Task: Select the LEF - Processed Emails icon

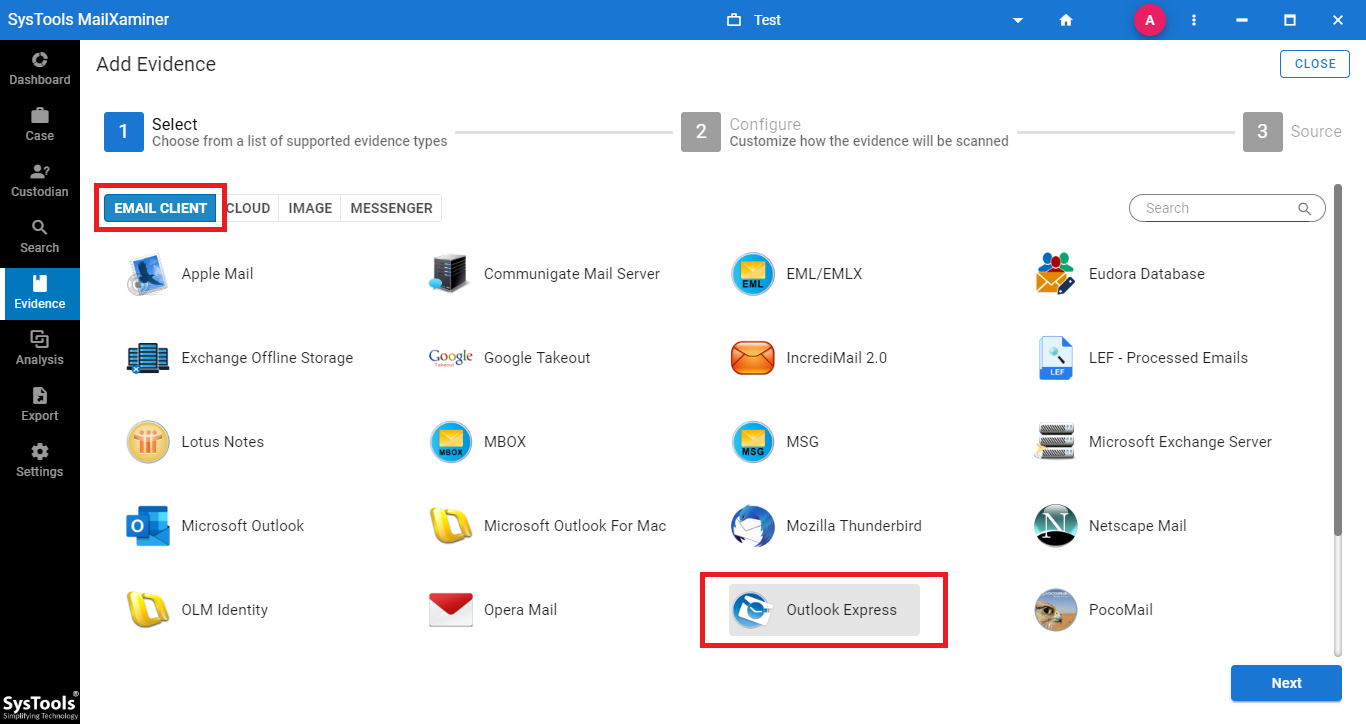Action: click(x=1055, y=358)
